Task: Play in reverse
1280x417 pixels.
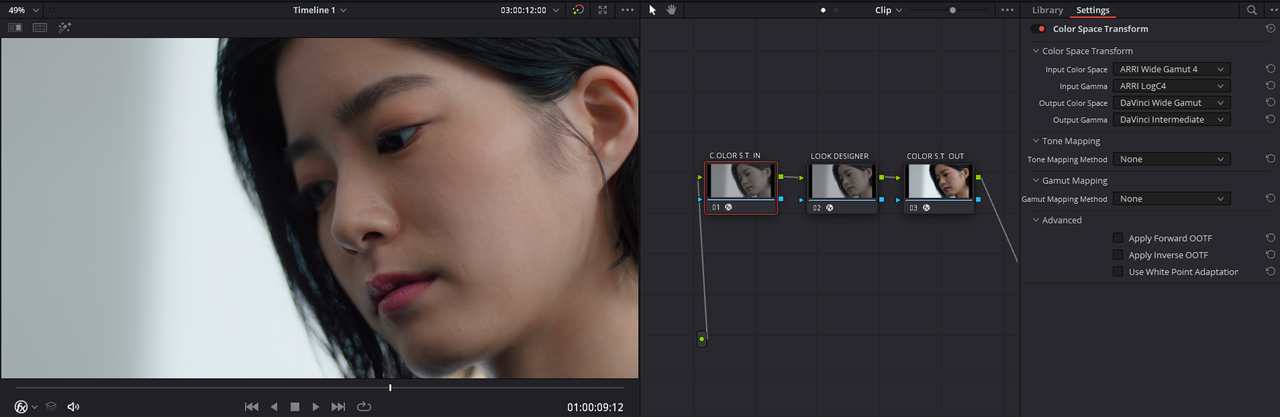Action: (x=274, y=406)
